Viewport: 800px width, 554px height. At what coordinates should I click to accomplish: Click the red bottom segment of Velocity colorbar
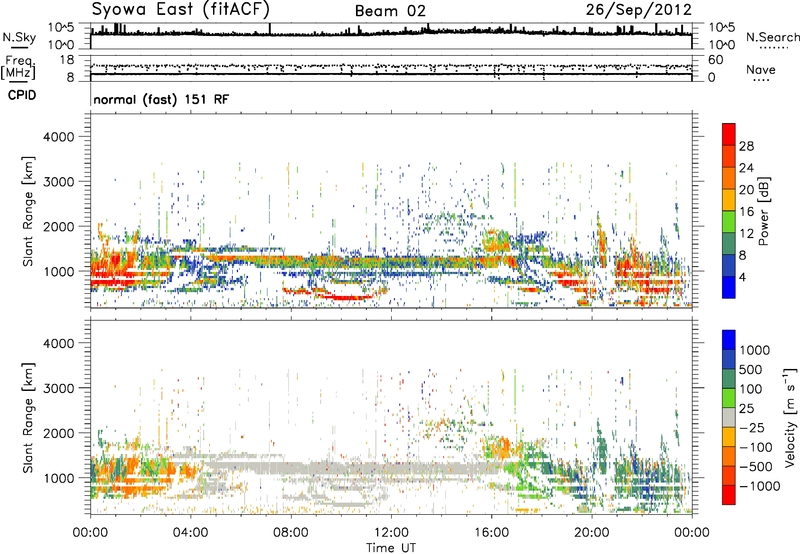coord(729,495)
